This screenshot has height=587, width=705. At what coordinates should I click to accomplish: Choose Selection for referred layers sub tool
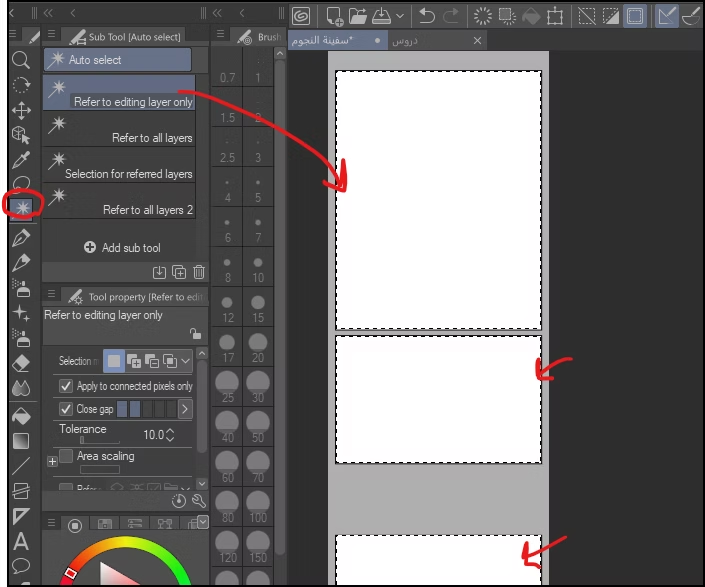(119, 165)
